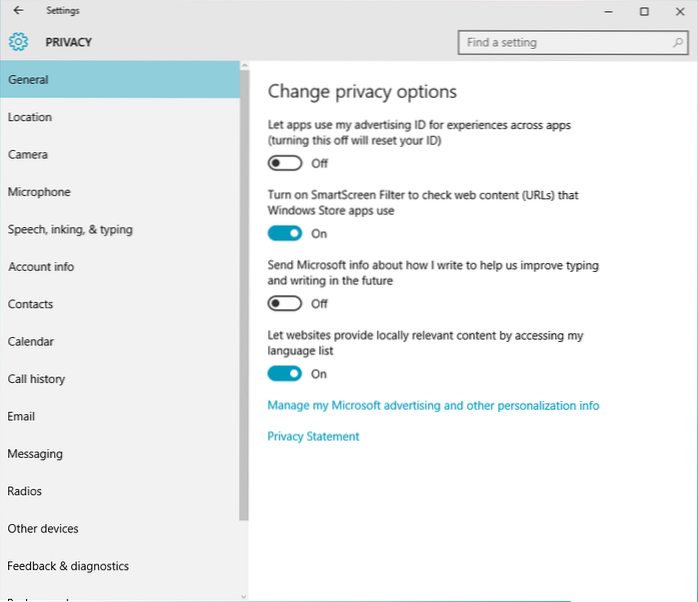
Task: Open Manage my Microsoft advertising link
Action: pos(433,406)
